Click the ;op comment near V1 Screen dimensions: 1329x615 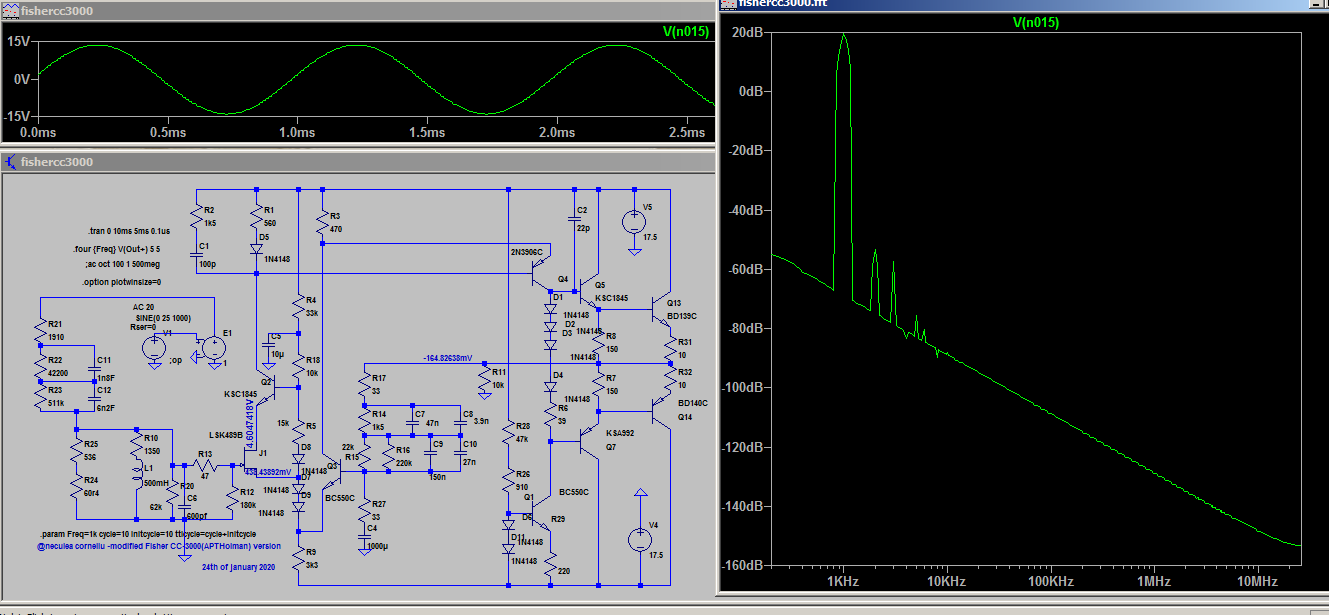176,360
